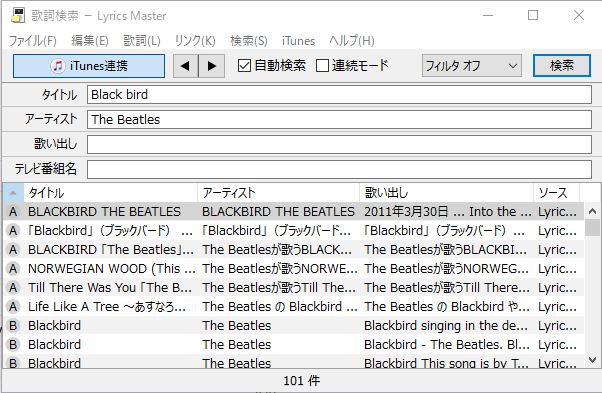Sort results by ソース column header
Screen dimensions: 602x393
pyautogui.click(x=557, y=193)
